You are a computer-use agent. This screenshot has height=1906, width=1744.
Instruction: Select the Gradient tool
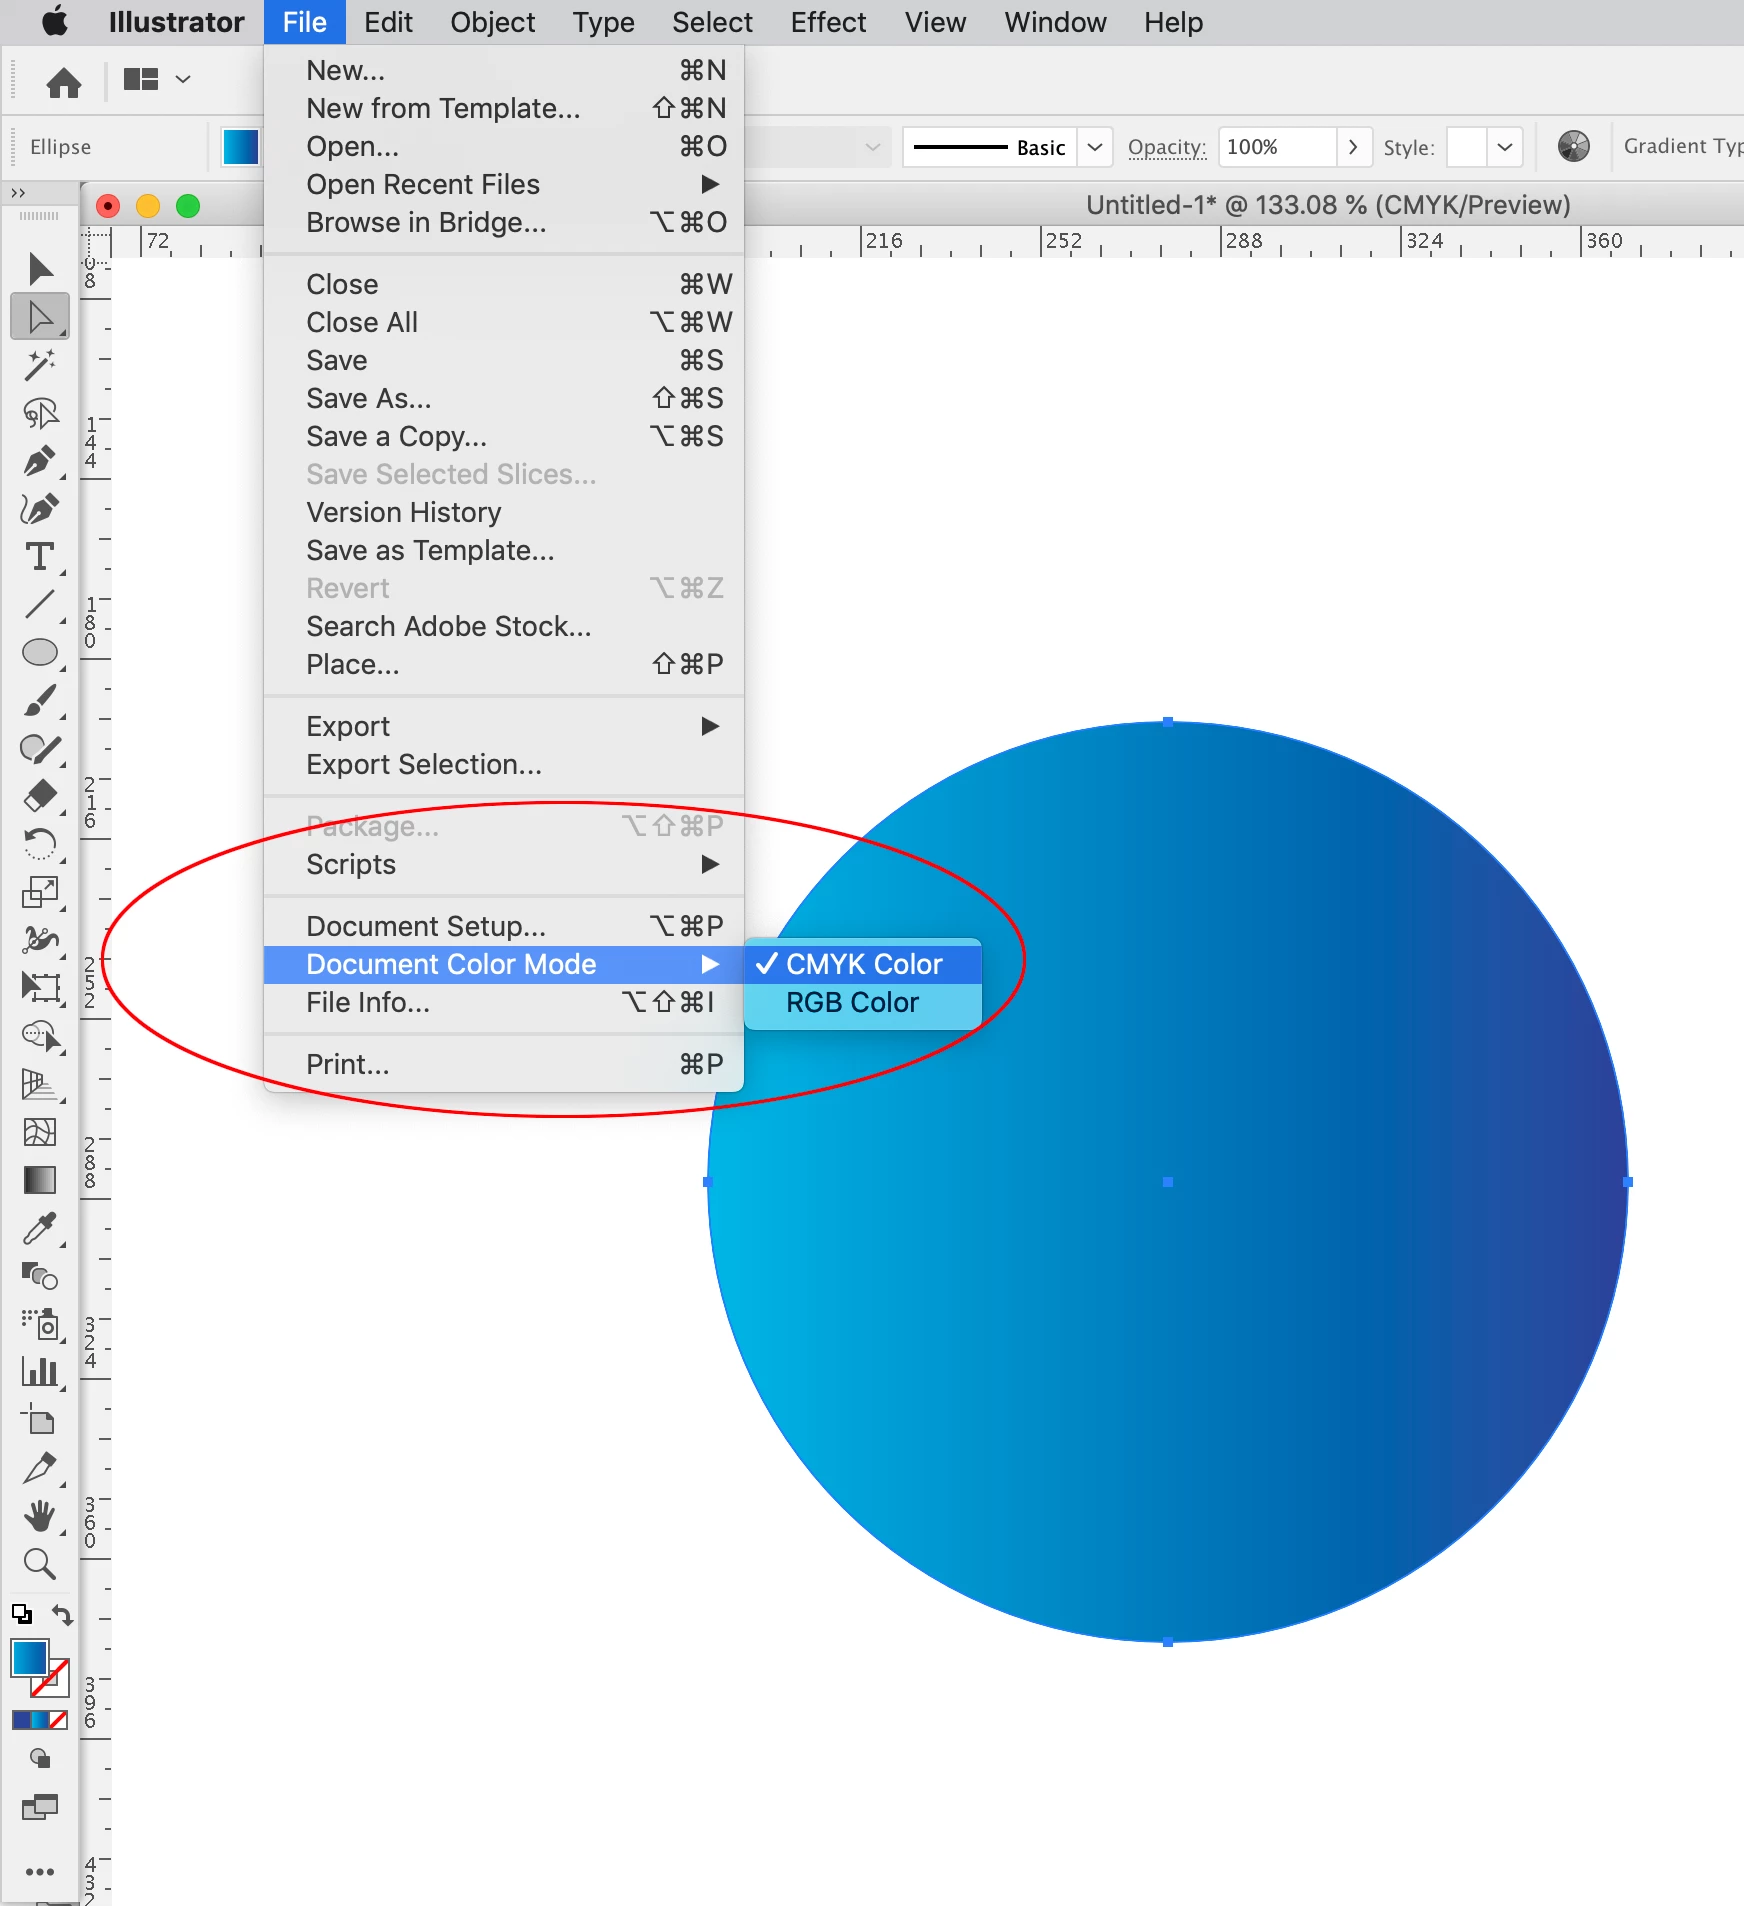point(40,1180)
